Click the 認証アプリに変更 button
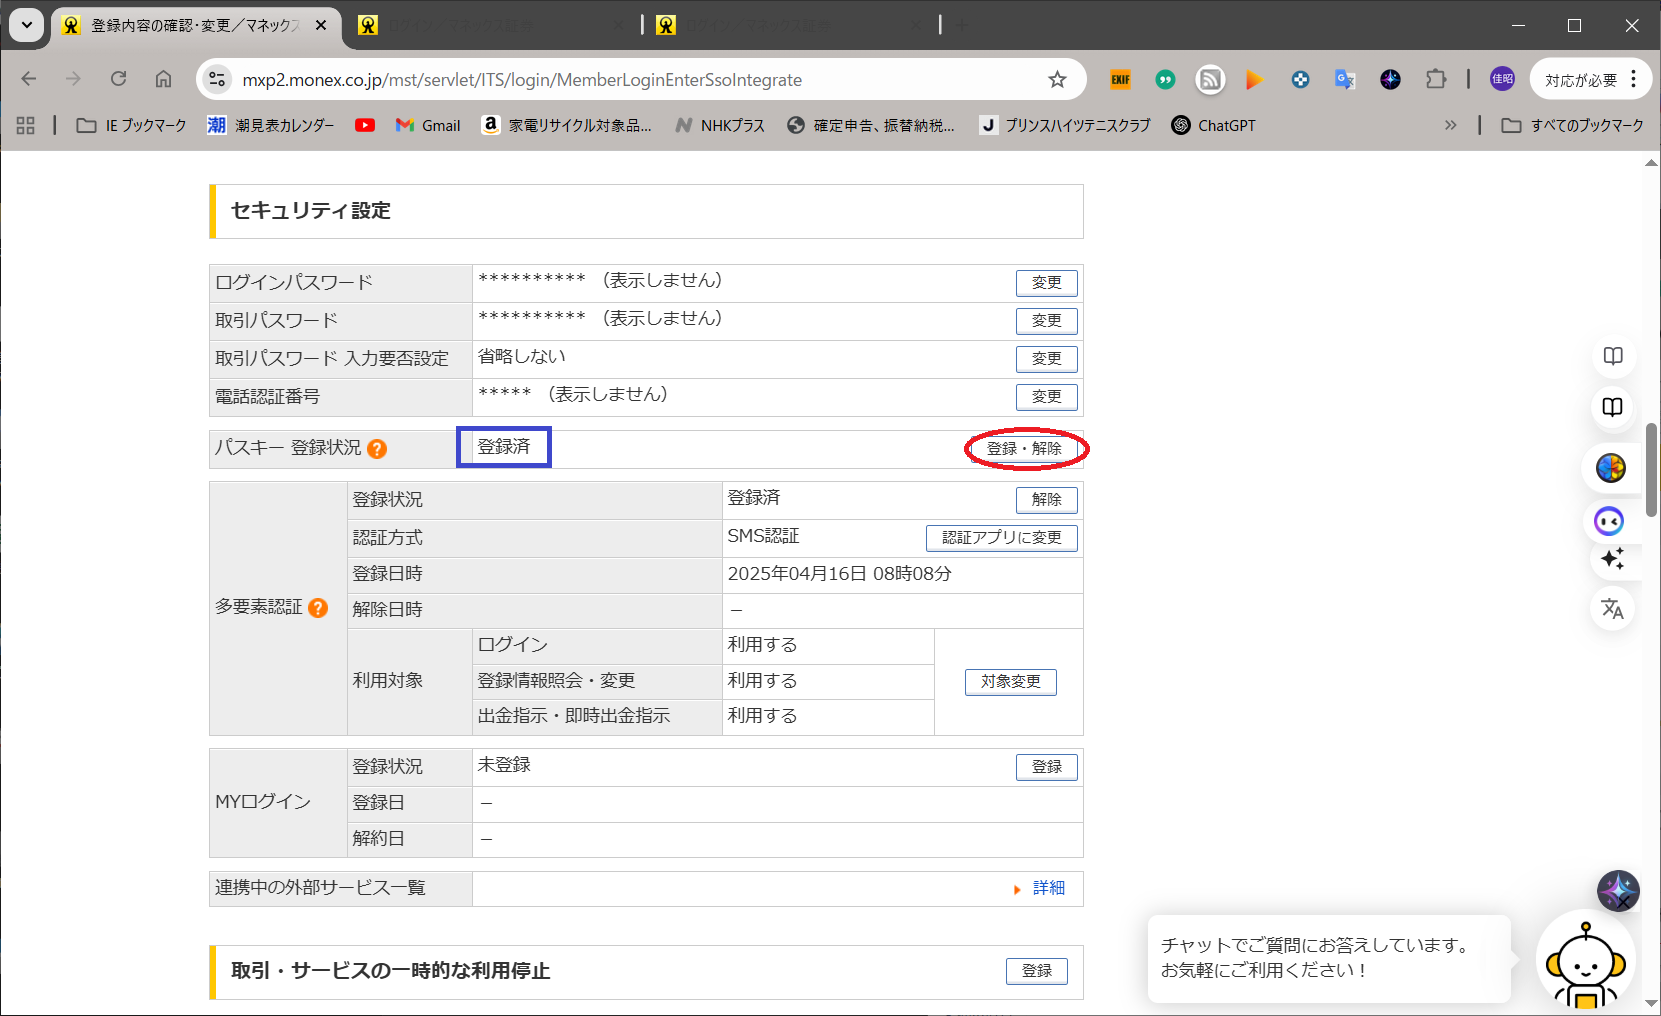This screenshot has width=1661, height=1016. coord(1001,538)
